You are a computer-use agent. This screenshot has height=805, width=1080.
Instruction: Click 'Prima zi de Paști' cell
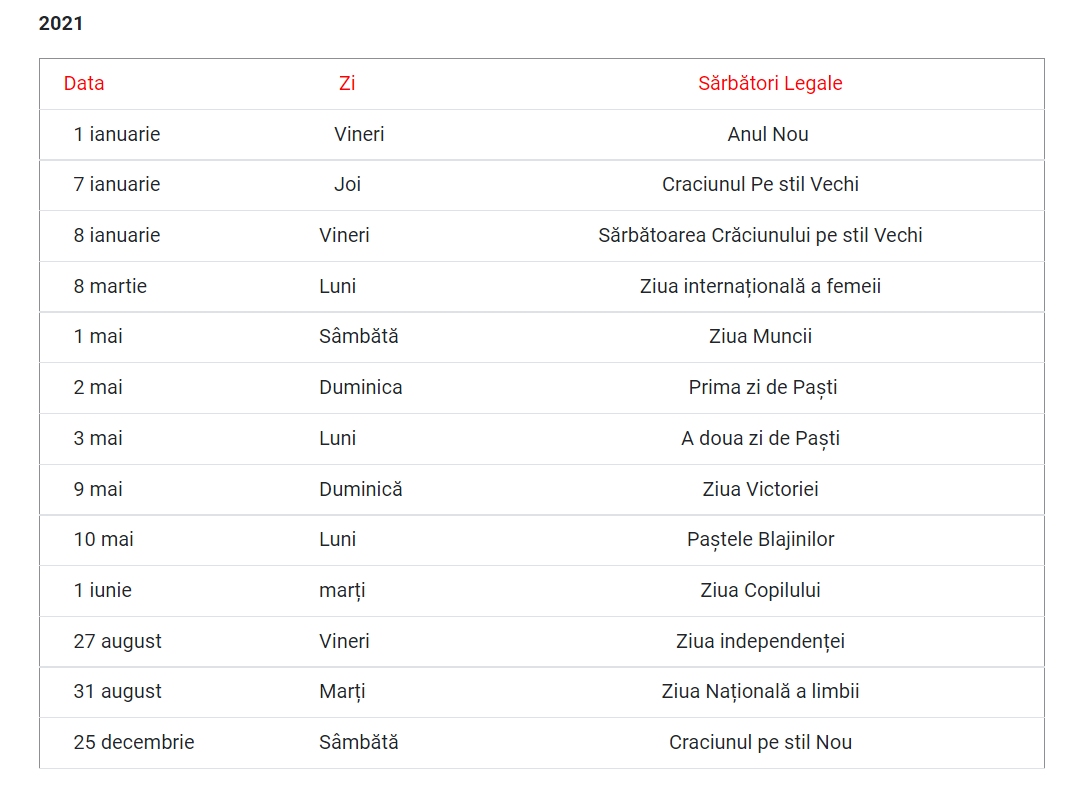pyautogui.click(x=763, y=388)
